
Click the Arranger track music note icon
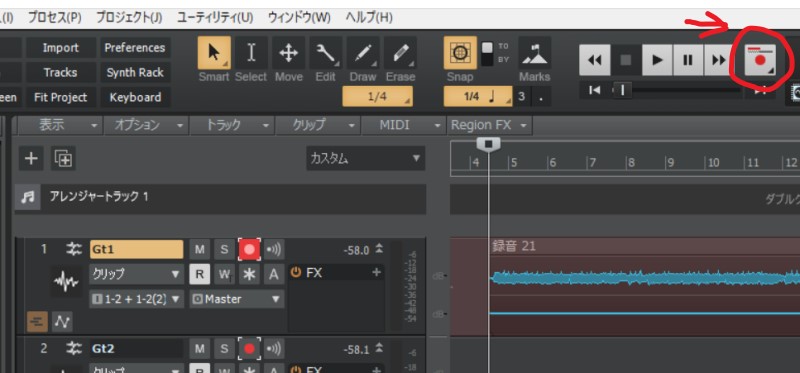pos(28,197)
